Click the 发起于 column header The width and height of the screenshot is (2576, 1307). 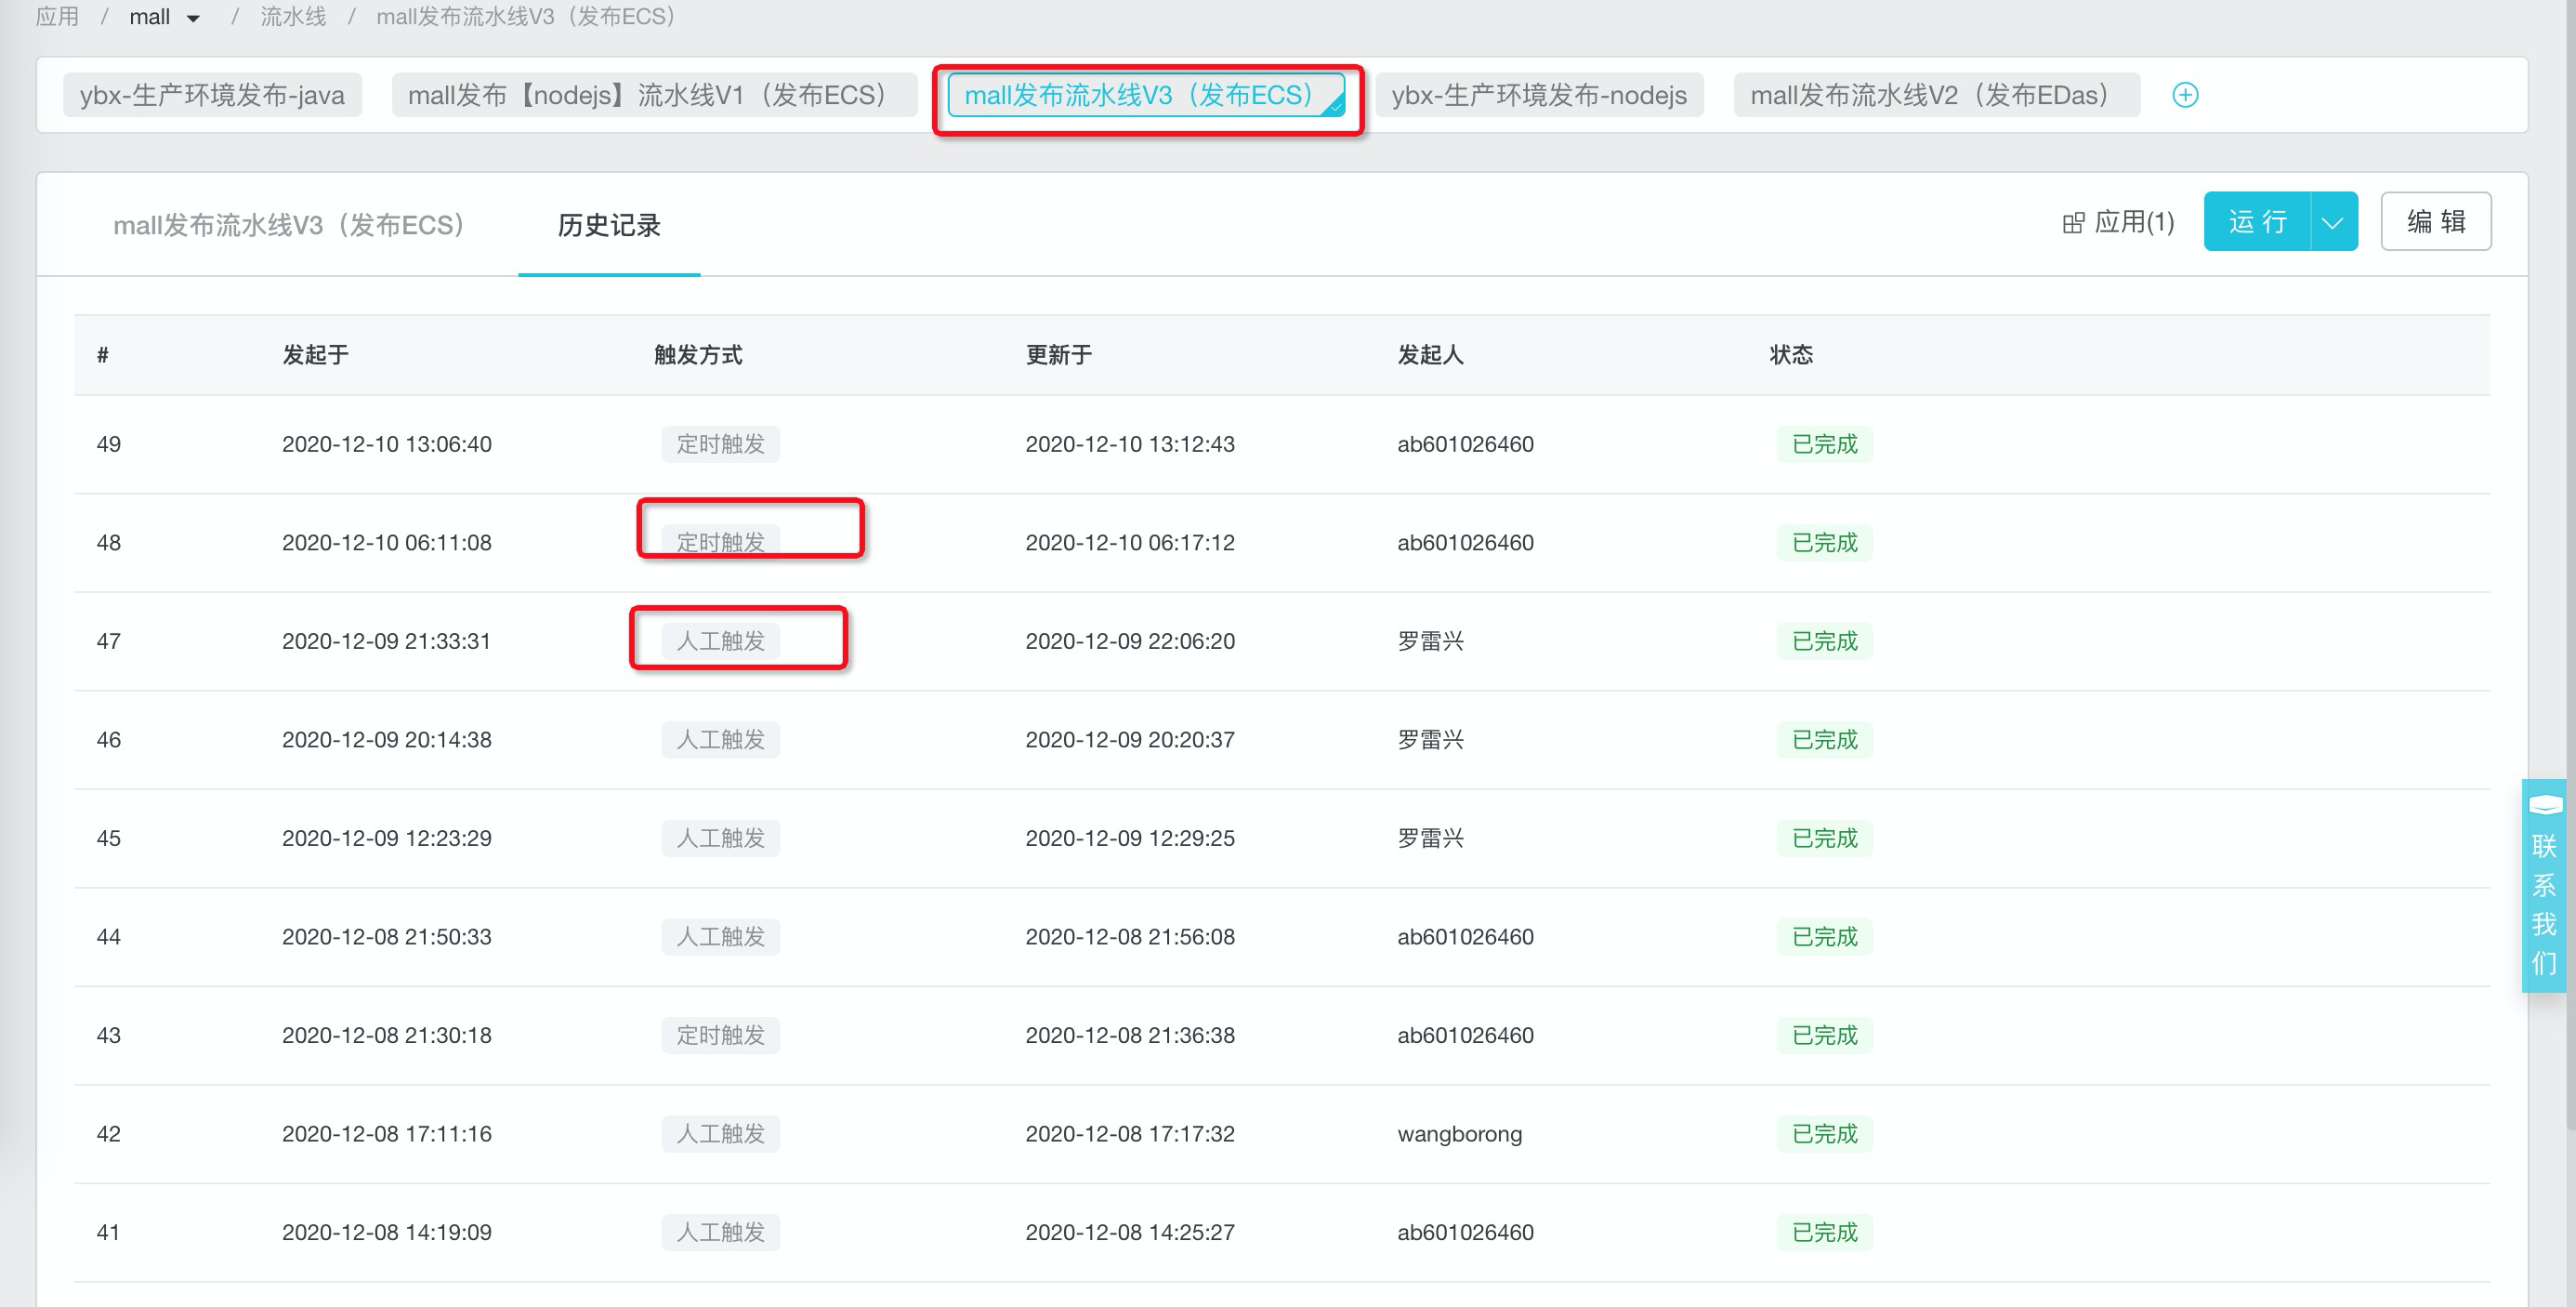pos(315,355)
